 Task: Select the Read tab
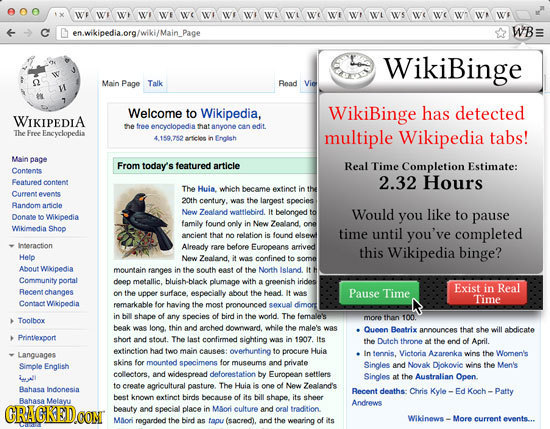click(288, 83)
